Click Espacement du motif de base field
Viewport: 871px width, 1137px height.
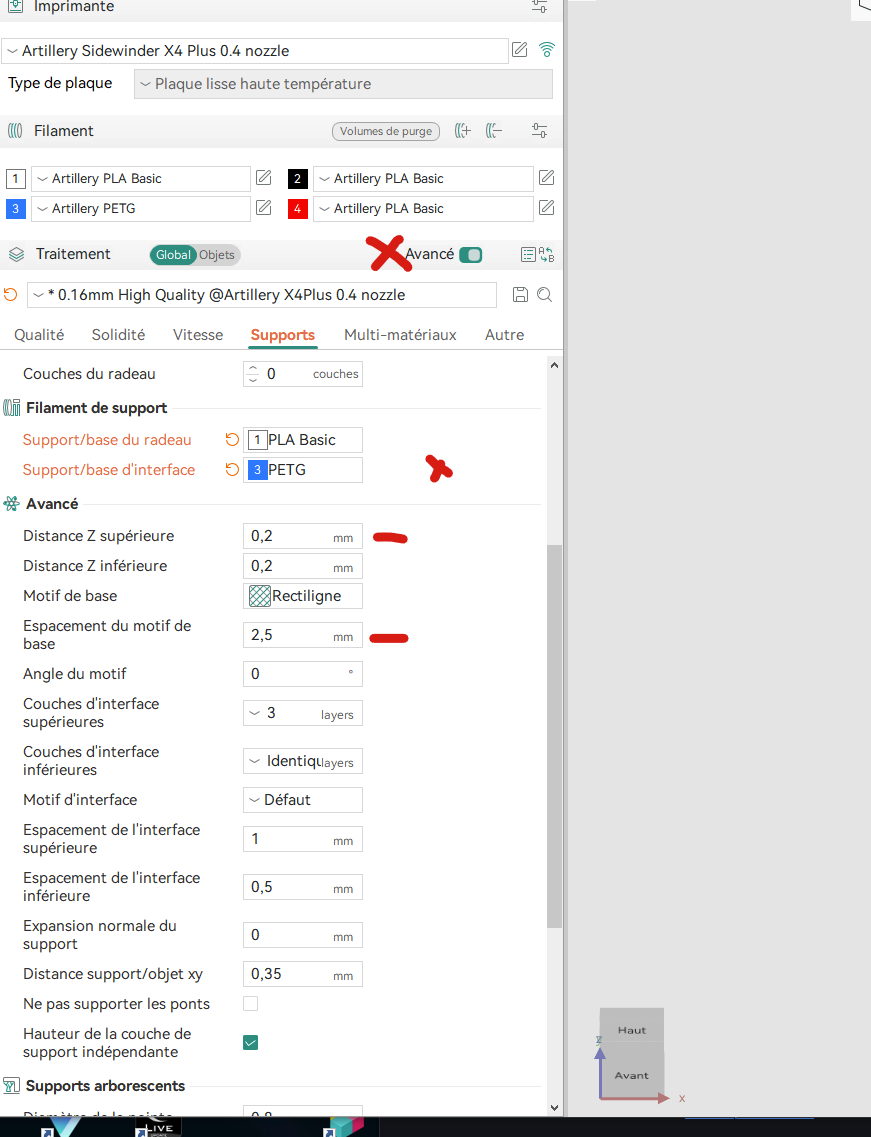tap(302, 635)
